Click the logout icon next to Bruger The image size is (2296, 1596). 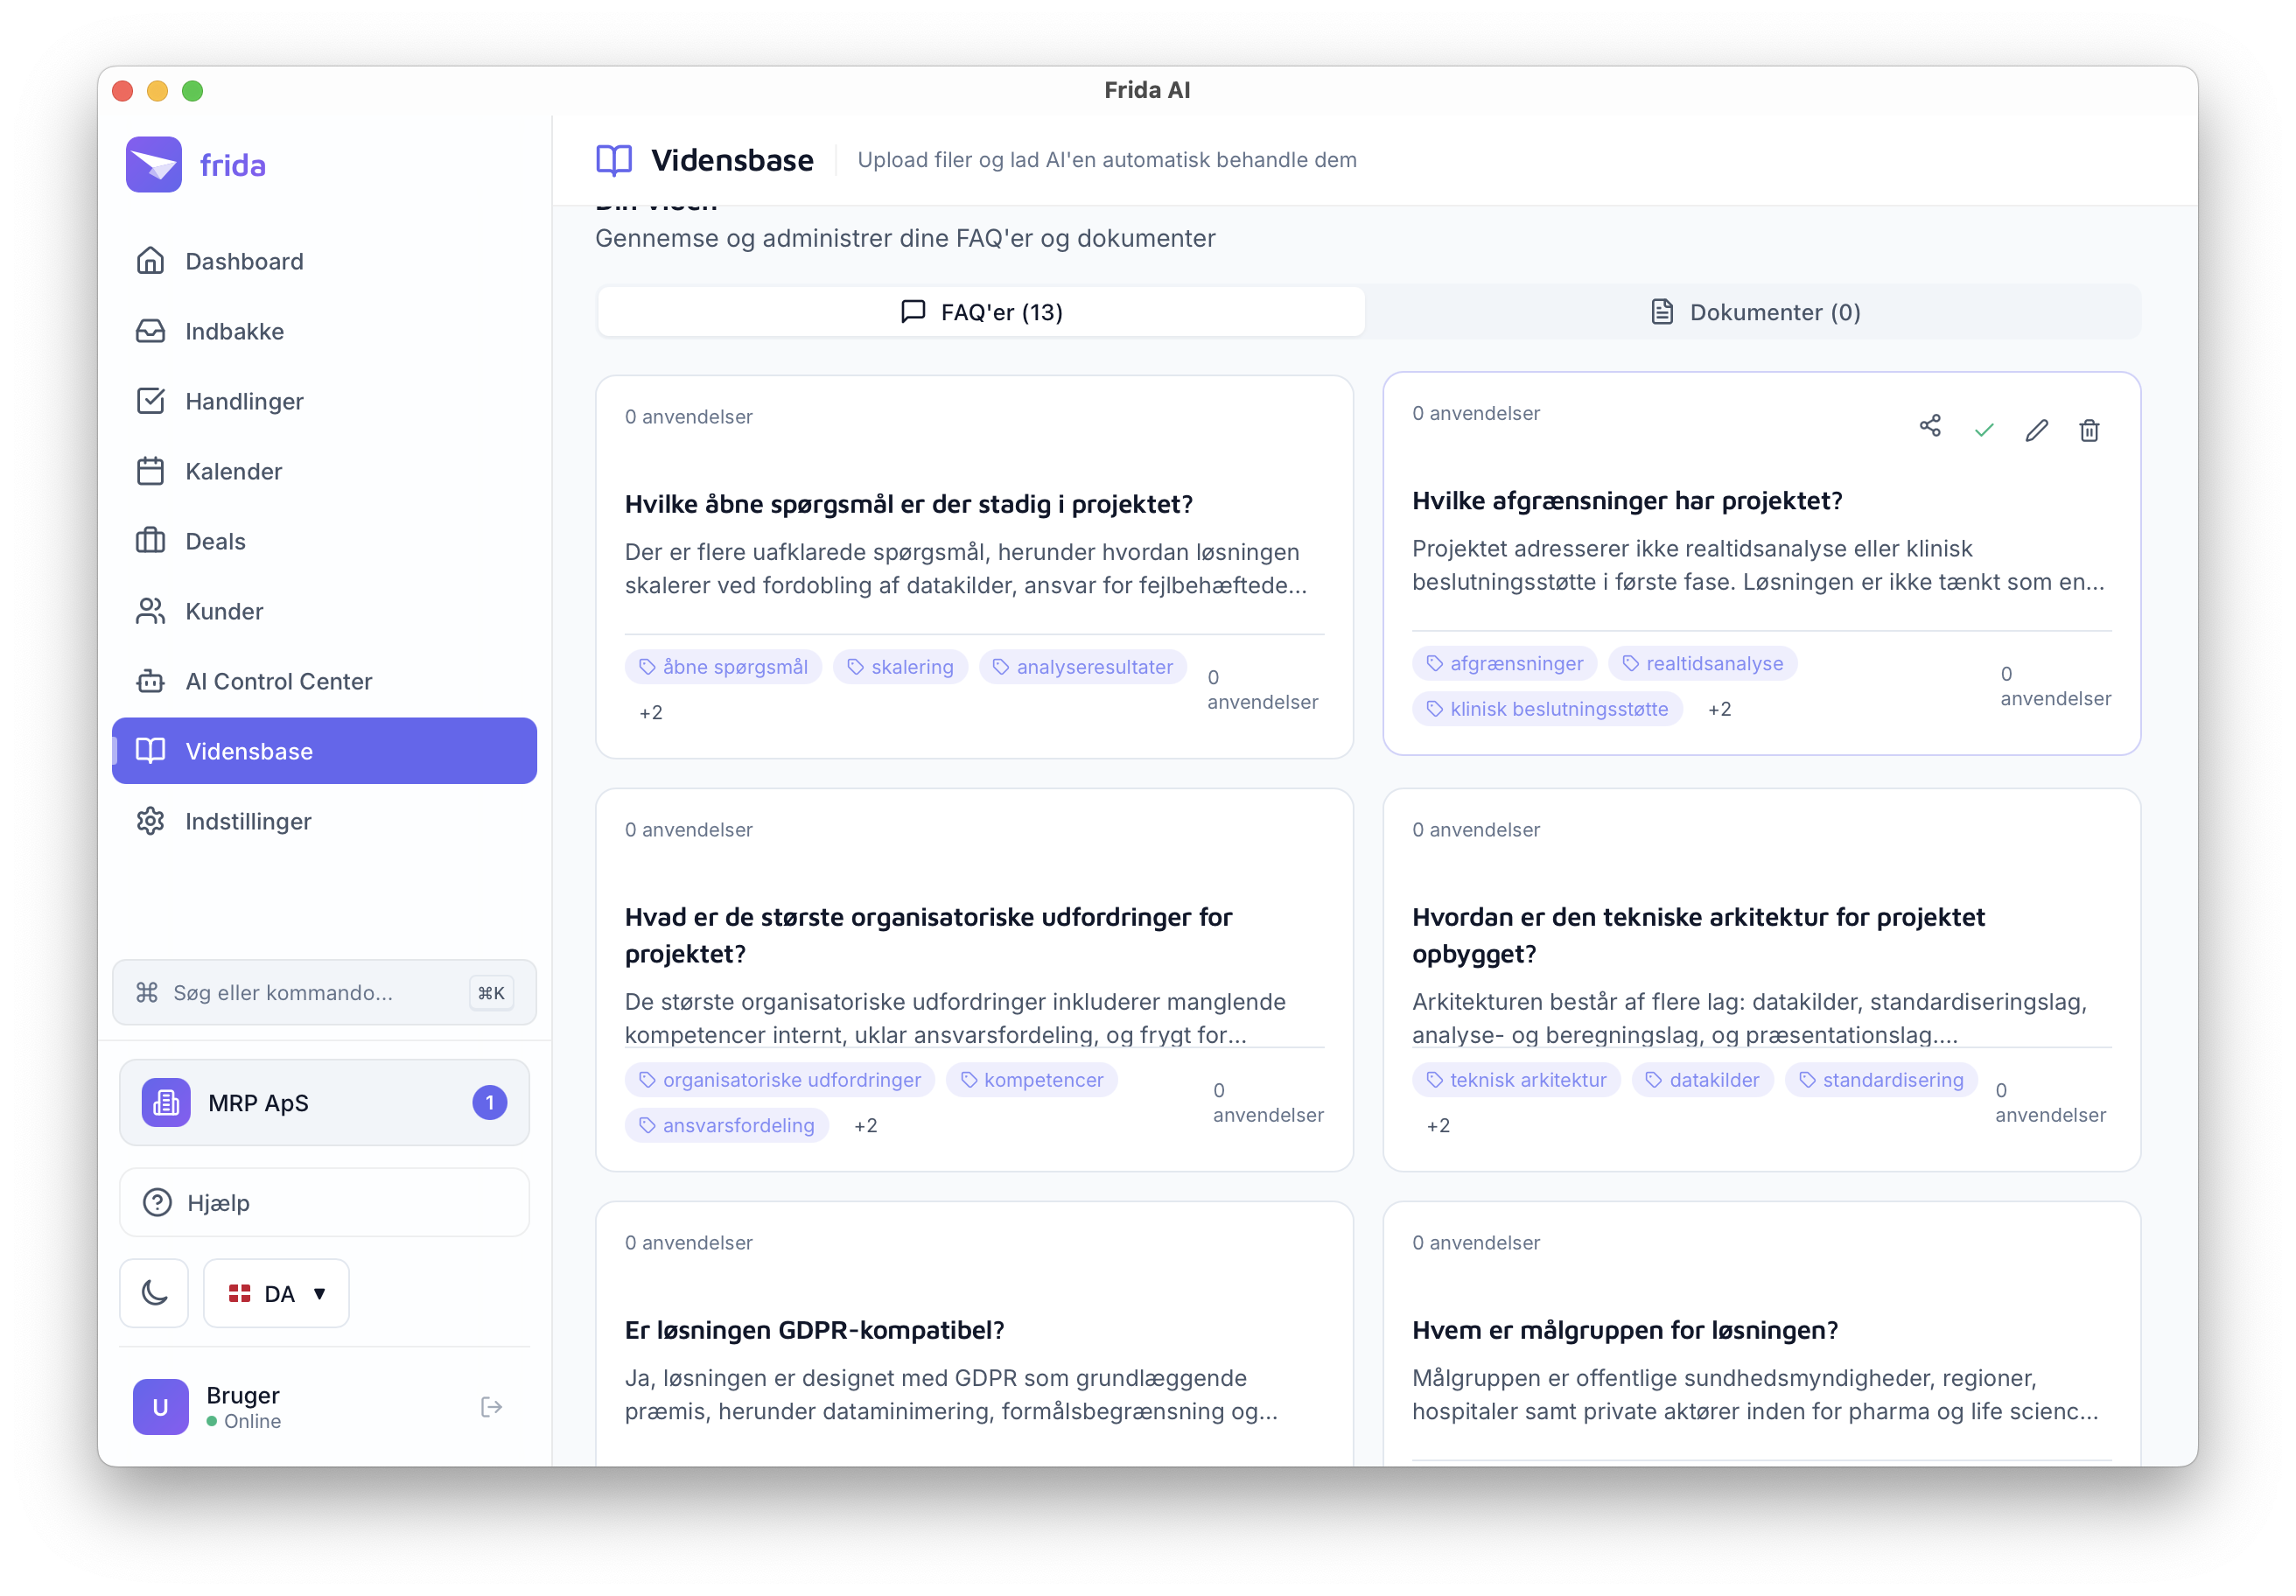click(491, 1406)
